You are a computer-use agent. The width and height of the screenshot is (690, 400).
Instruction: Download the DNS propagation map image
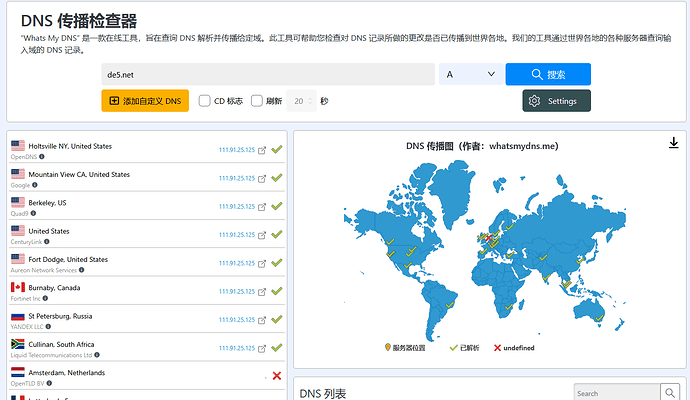(x=673, y=143)
